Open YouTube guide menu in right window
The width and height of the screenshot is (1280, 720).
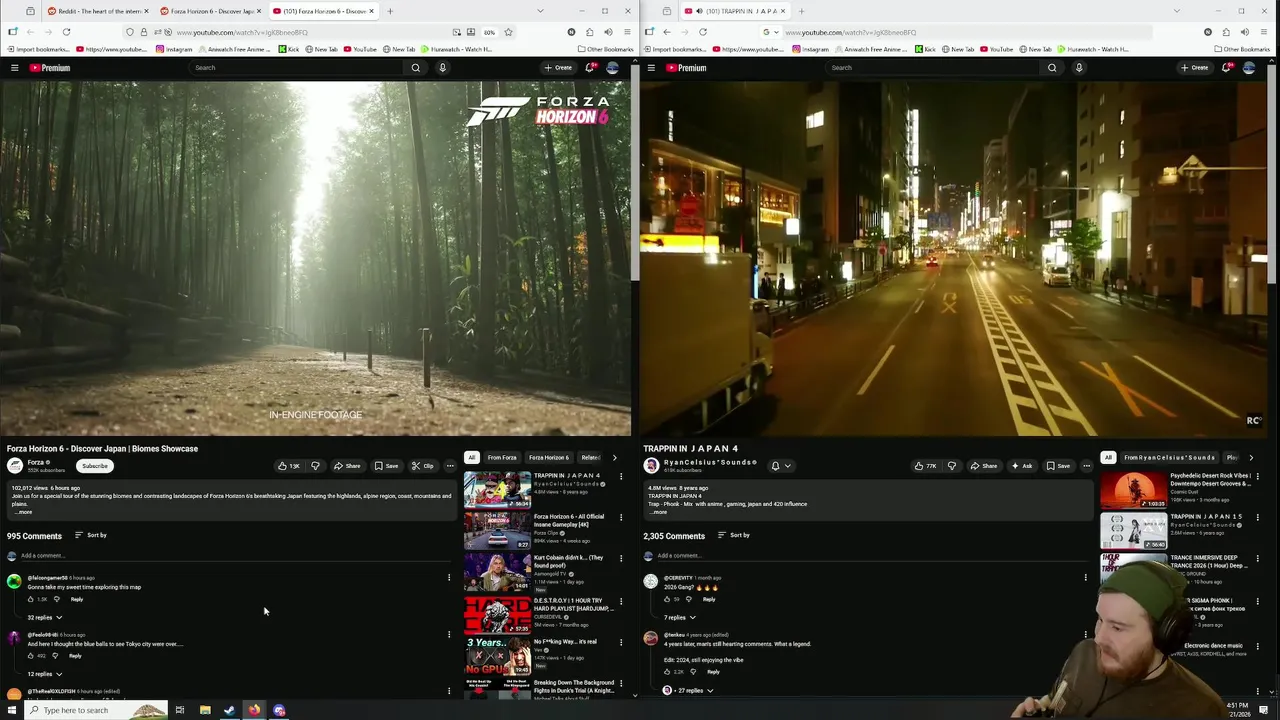[651, 68]
